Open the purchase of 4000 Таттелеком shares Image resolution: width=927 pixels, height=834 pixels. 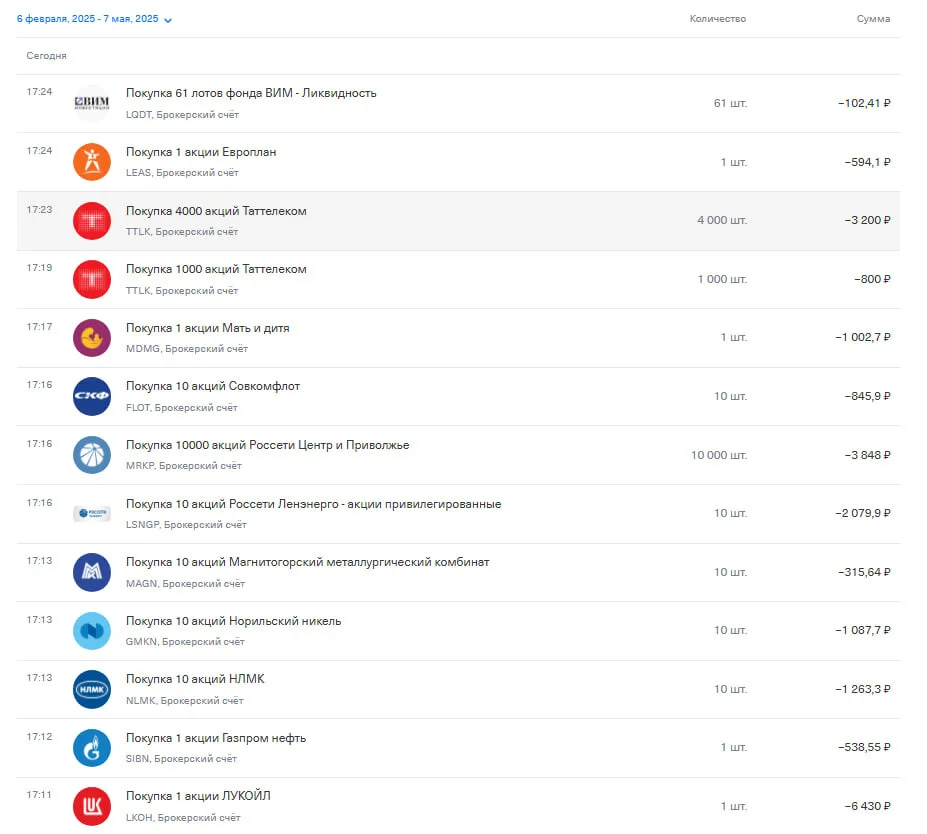click(x=458, y=220)
